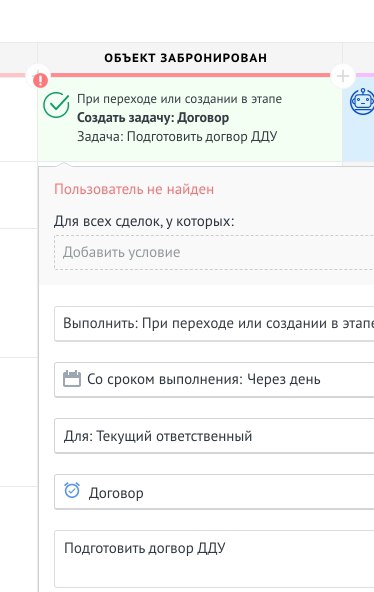Click the 'Задача: Подготовить договр ДДУ' line

click(177, 136)
